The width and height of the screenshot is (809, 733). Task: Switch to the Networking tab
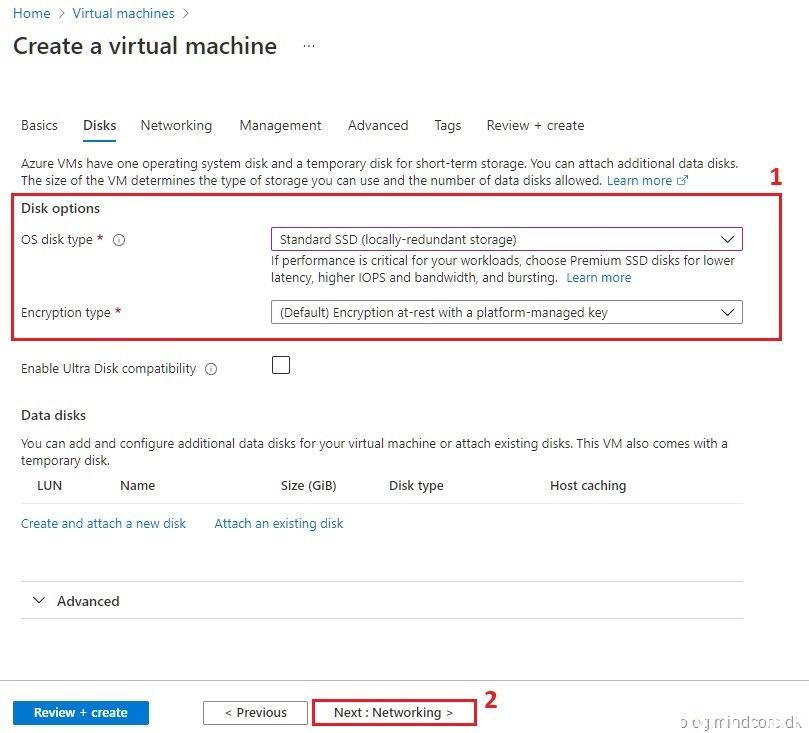[176, 125]
